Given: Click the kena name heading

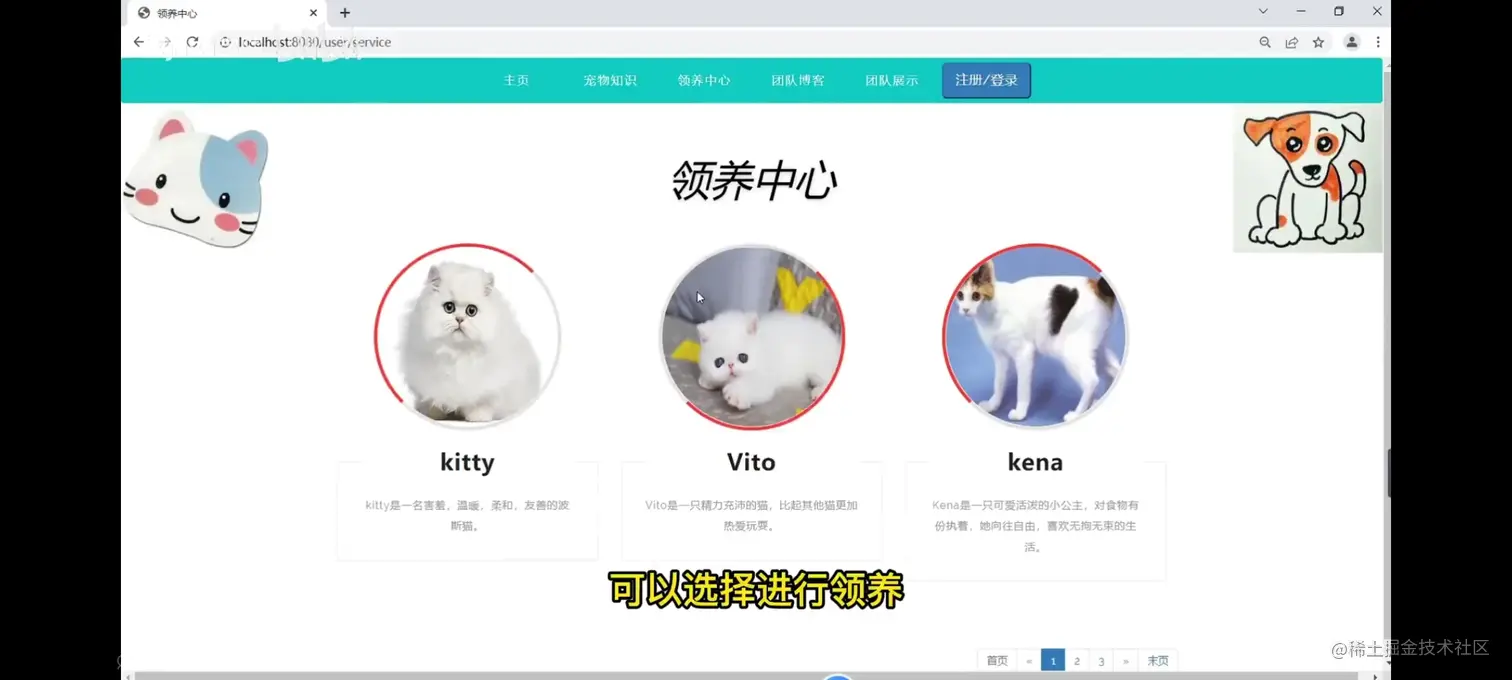Looking at the screenshot, I should [1035, 462].
